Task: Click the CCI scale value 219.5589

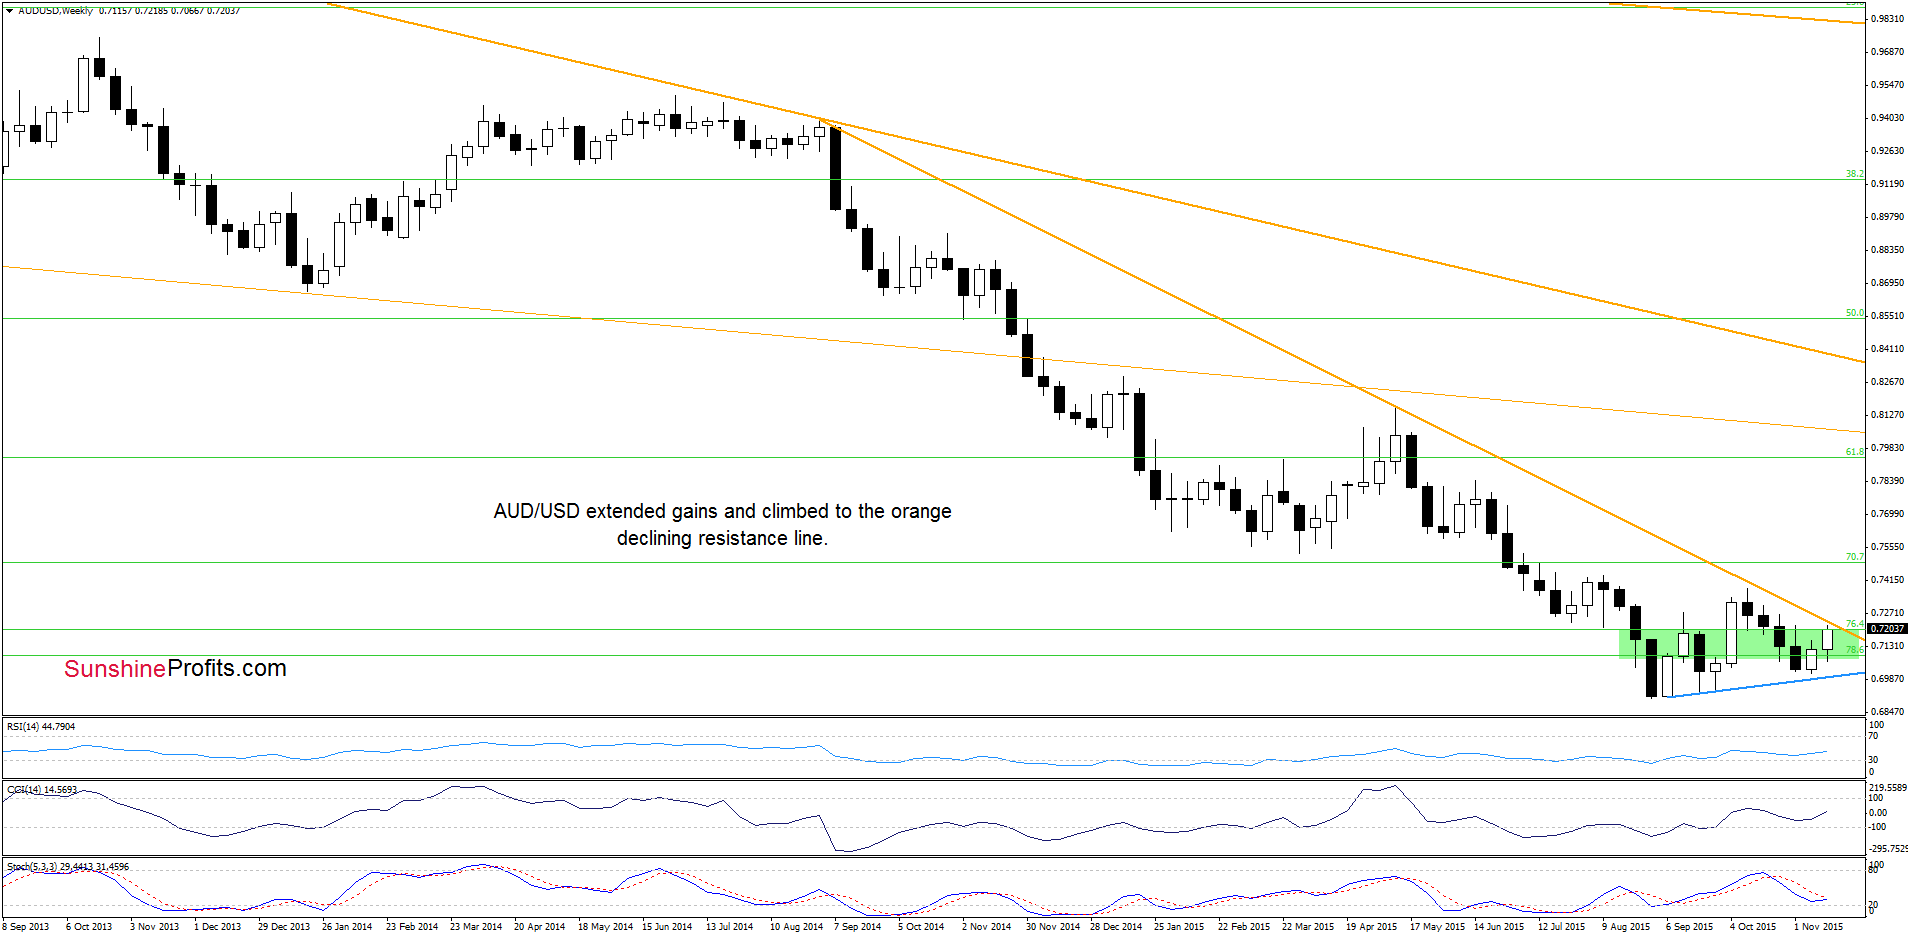Action: coord(1887,788)
